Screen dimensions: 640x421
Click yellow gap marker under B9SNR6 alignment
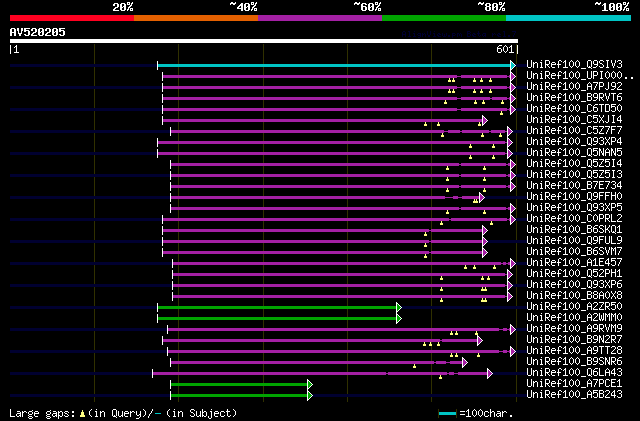coord(414,366)
